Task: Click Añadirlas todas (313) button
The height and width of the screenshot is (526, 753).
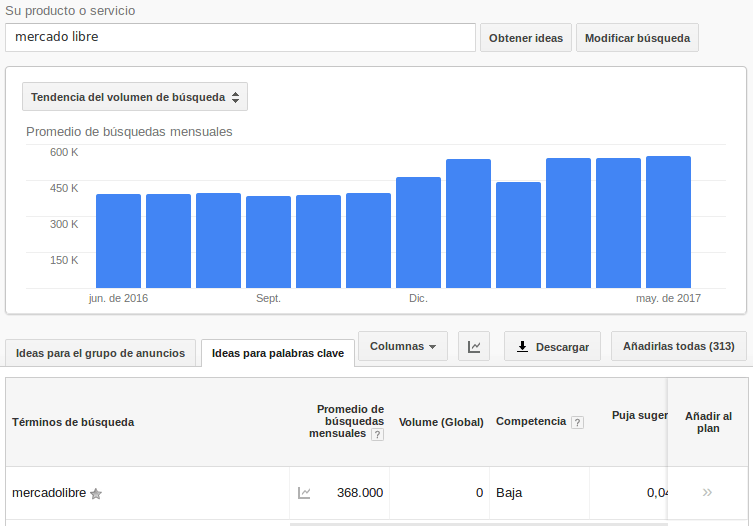Action: (x=679, y=346)
